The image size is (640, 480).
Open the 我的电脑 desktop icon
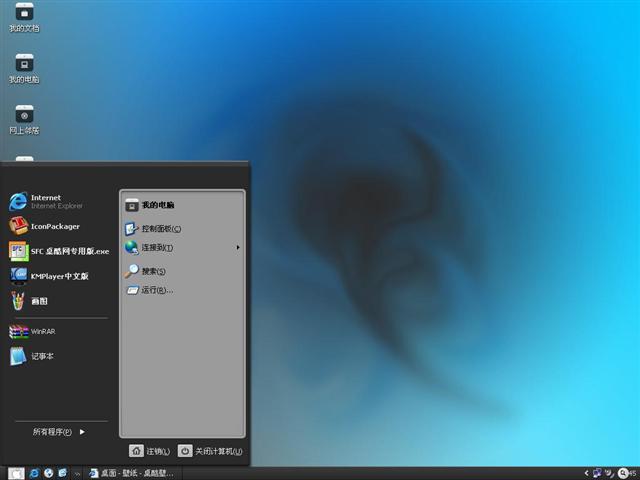pyautogui.click(x=24, y=68)
